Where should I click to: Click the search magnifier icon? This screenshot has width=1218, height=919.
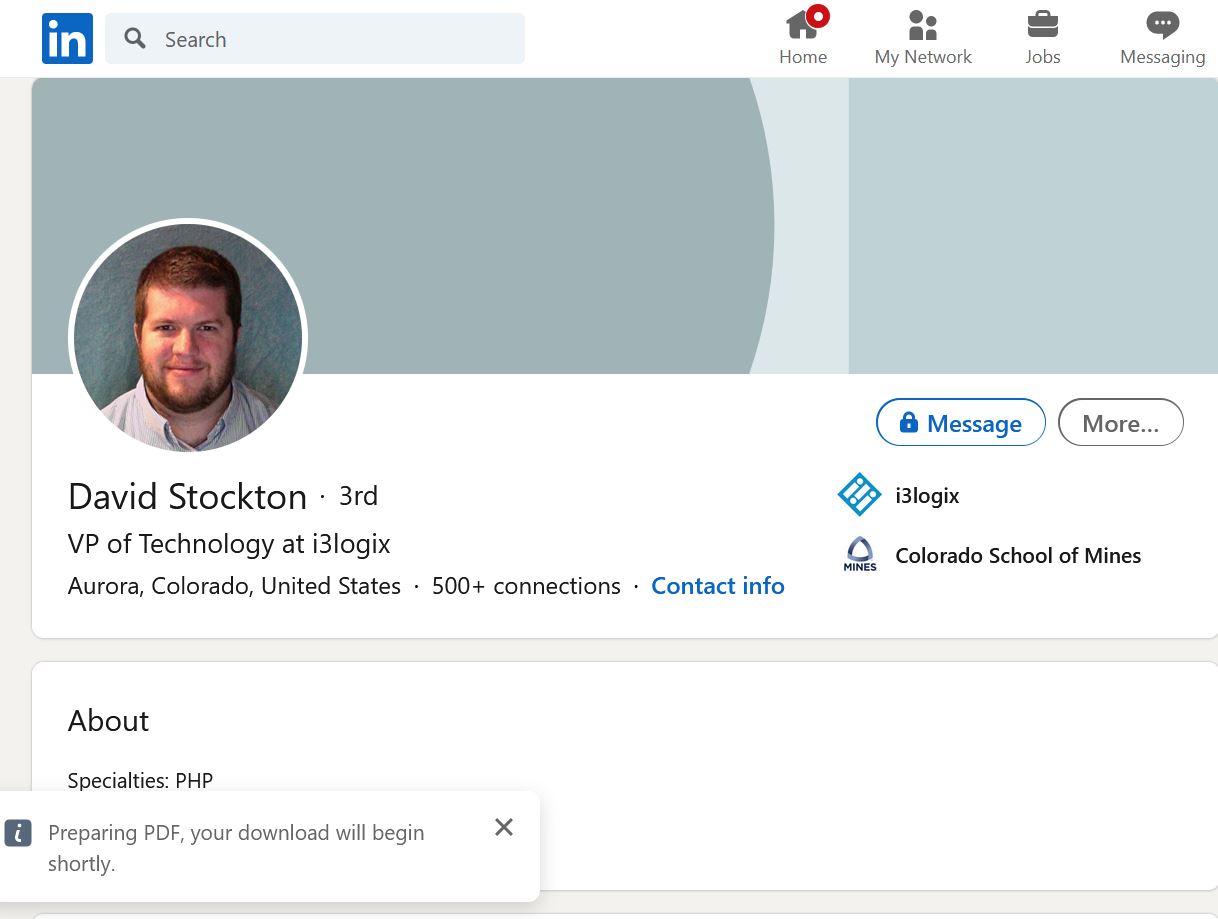pyautogui.click(x=135, y=39)
